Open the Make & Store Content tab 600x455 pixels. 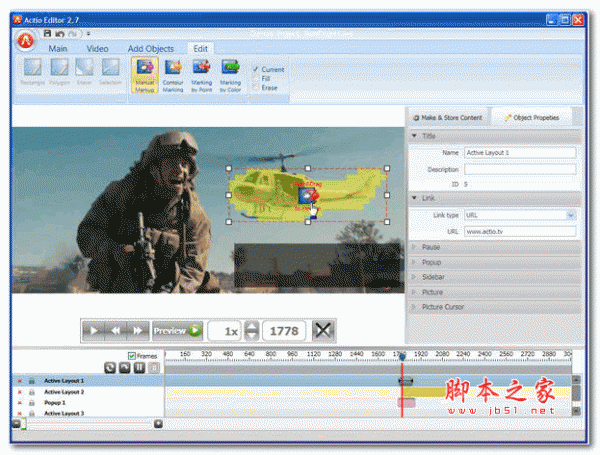[x=448, y=117]
